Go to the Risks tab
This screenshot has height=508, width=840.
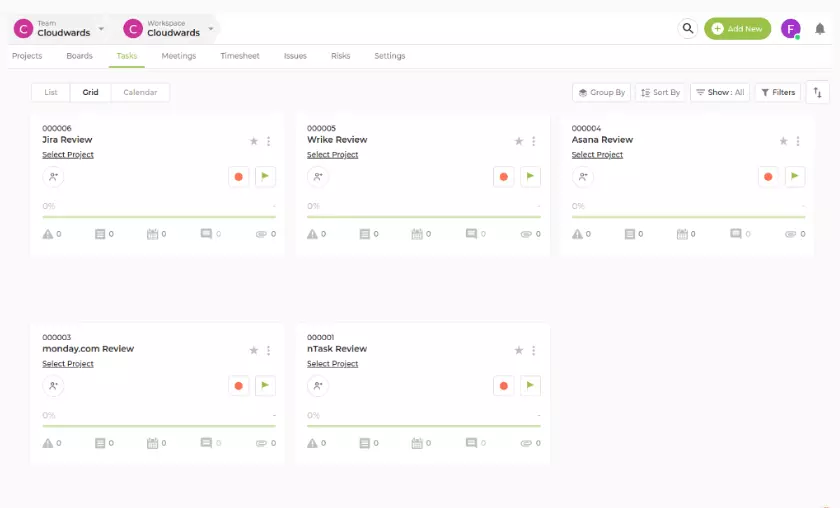pyautogui.click(x=341, y=56)
